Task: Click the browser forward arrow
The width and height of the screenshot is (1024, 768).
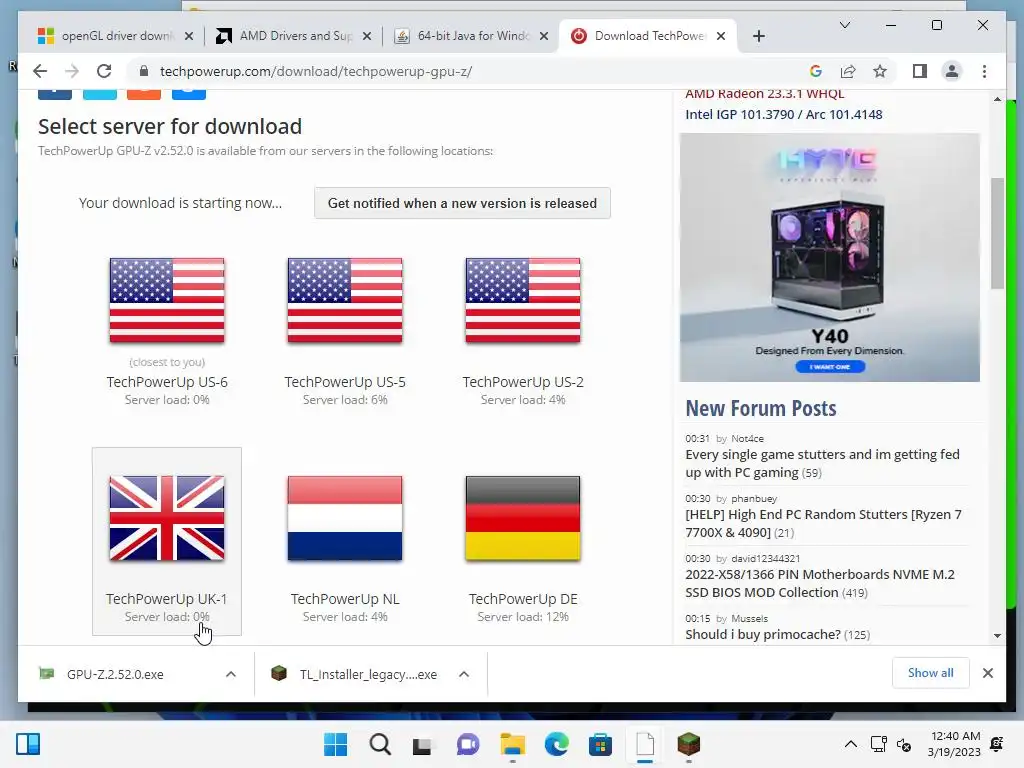Action: [72, 71]
